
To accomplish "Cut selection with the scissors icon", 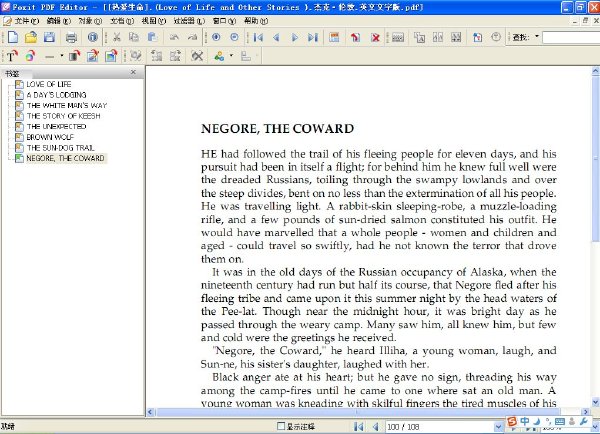I will pos(117,37).
